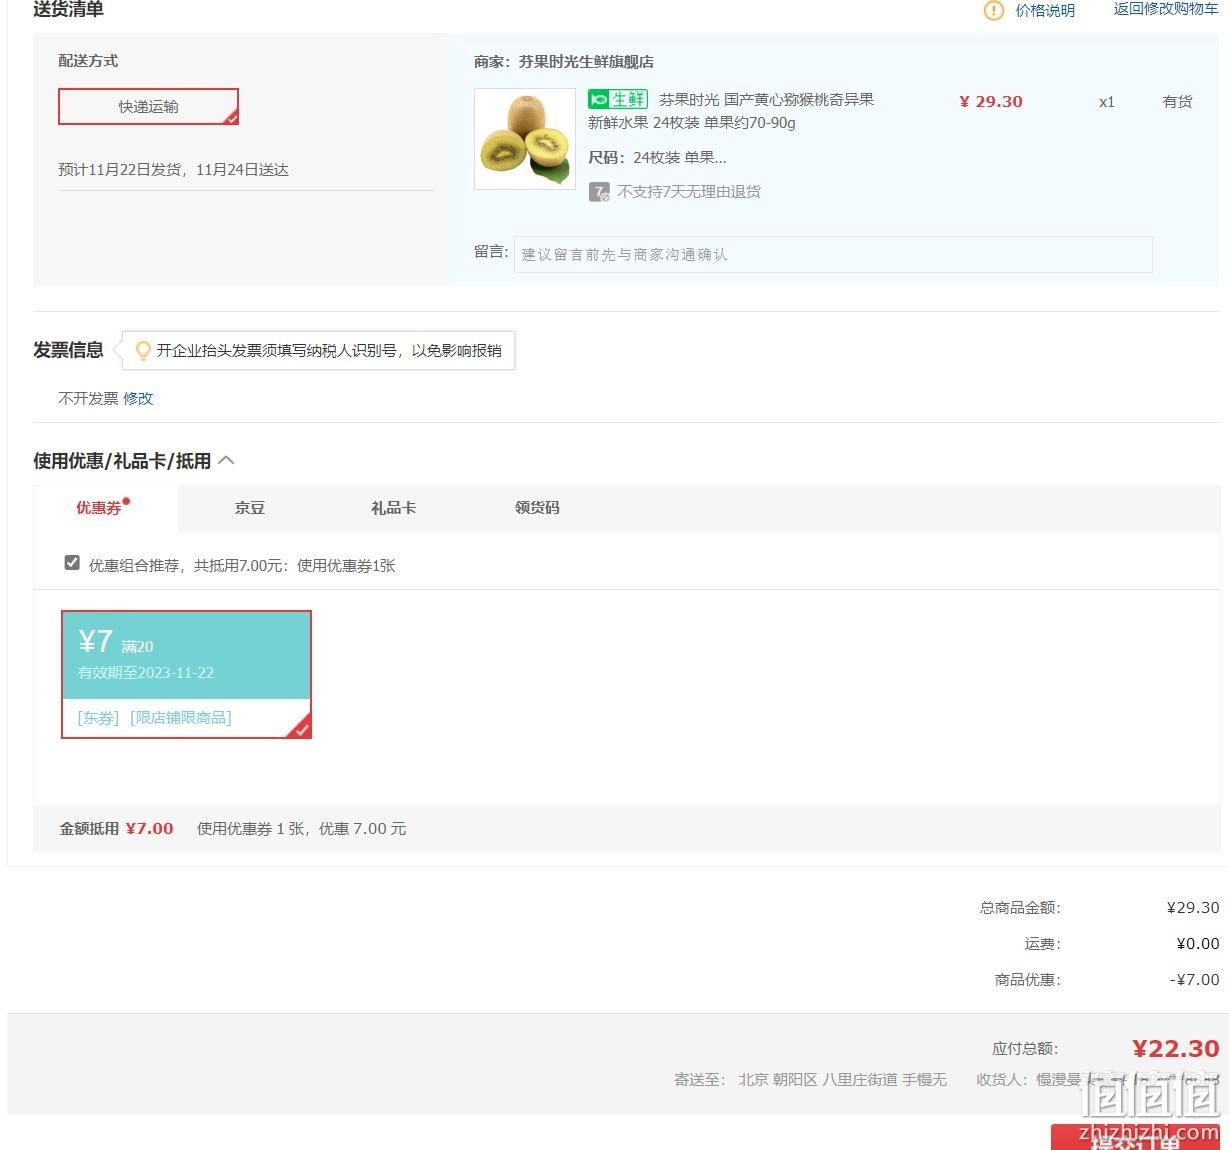Go back via 返回修改购物车 link
This screenshot has height=1150, width=1229.
[x=1166, y=9]
